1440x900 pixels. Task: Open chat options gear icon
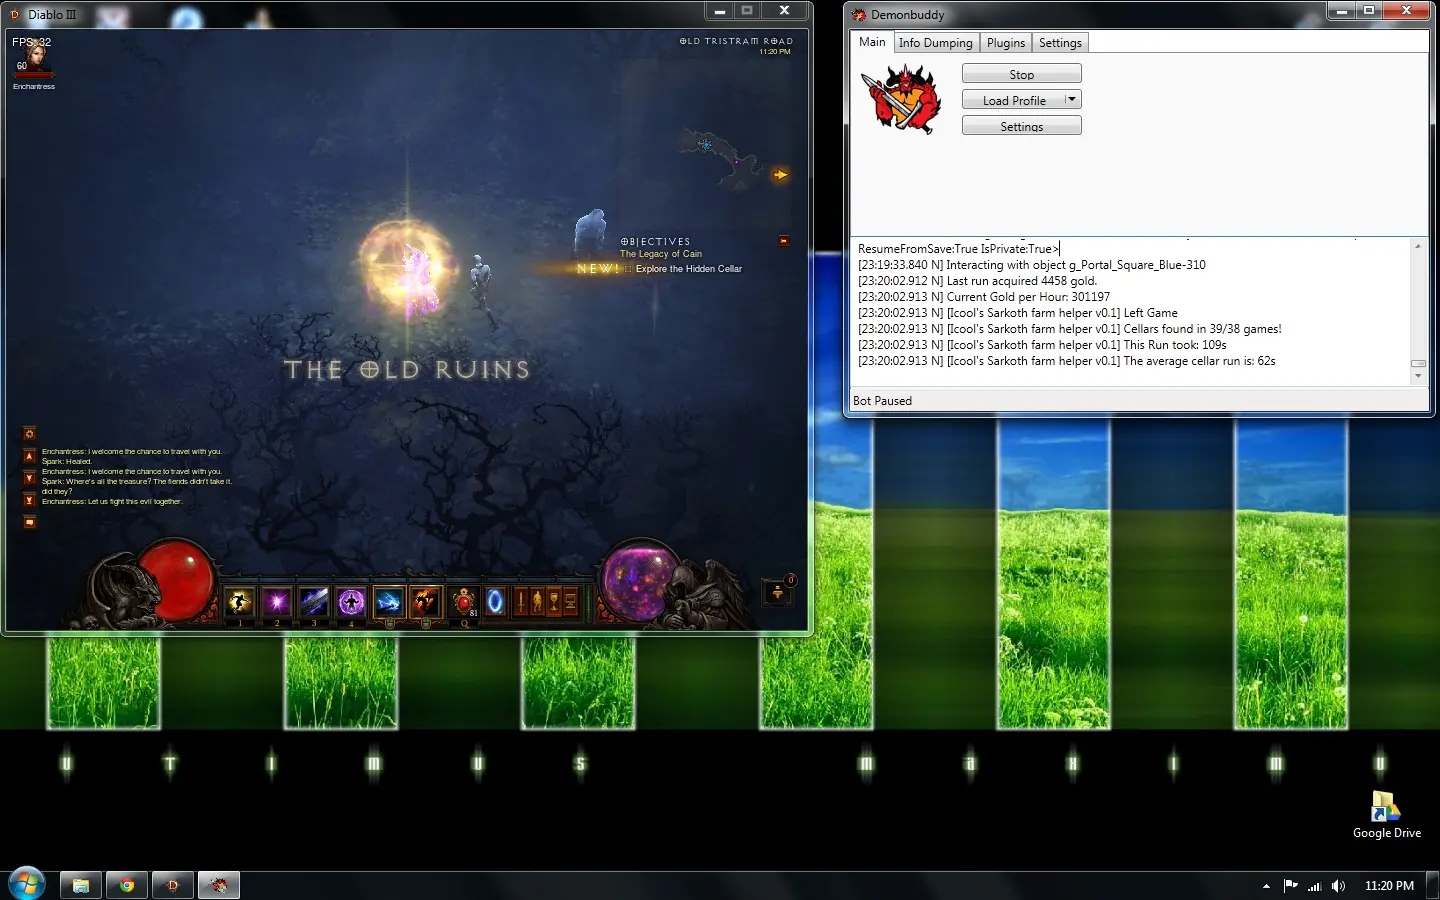(29, 433)
